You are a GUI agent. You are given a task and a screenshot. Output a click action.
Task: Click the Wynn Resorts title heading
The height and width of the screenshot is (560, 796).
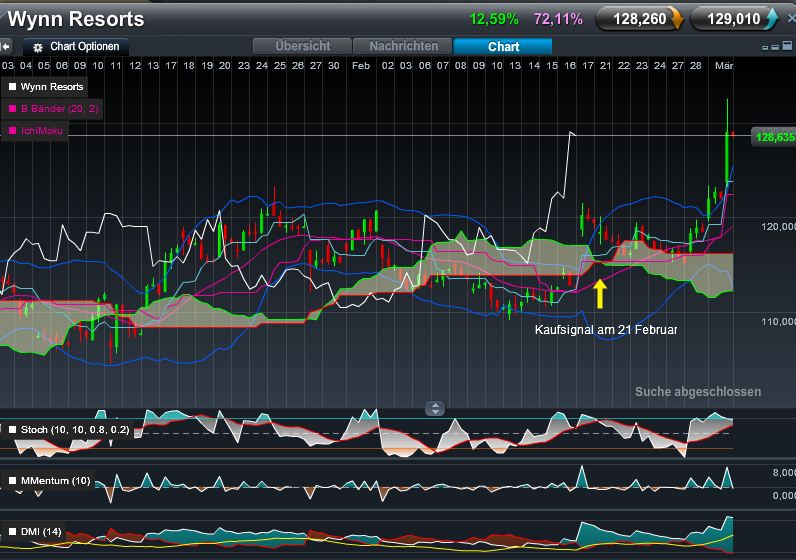[76, 19]
